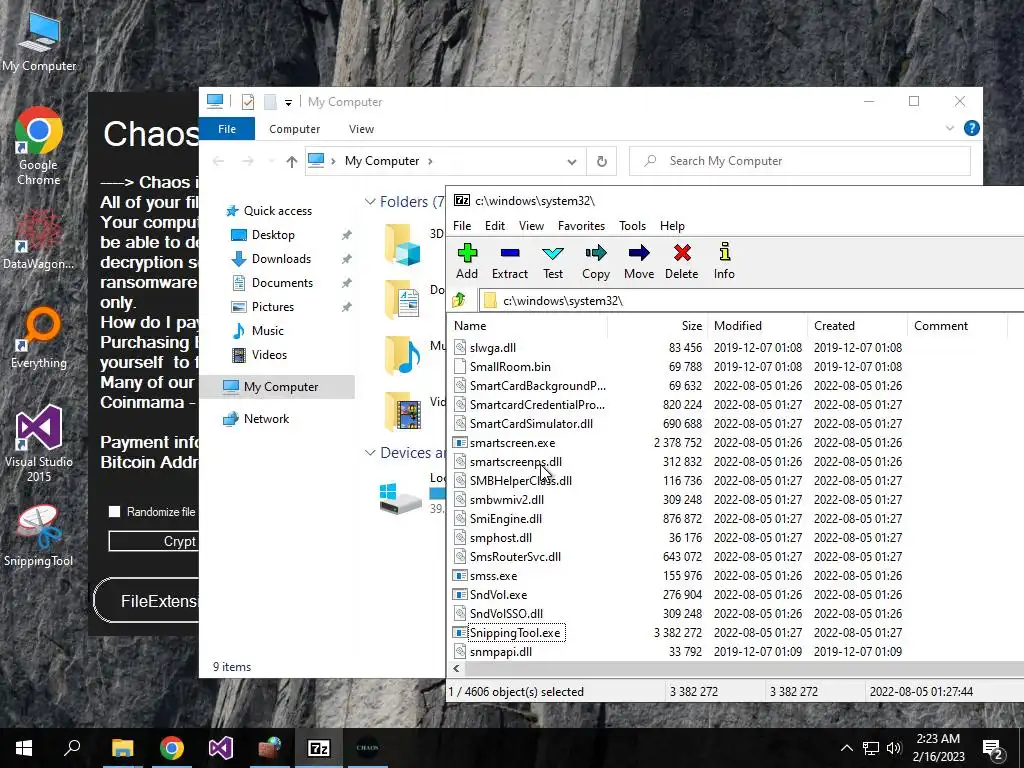Click the Copy toolbar icon in 7-Zip
This screenshot has width=1024, height=768.
[x=596, y=261]
